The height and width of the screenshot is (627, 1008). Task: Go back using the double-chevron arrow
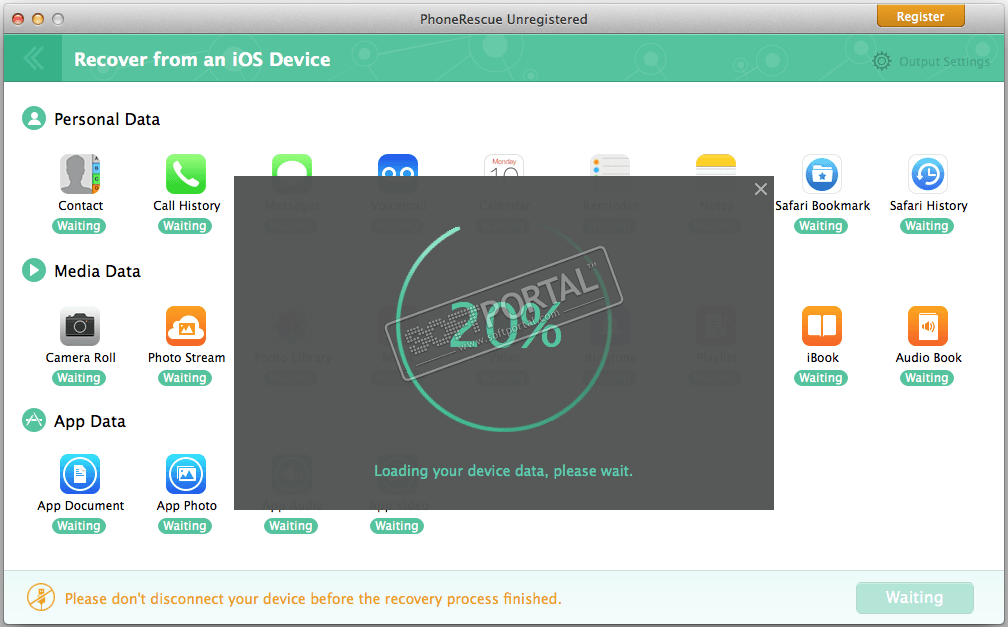point(33,59)
